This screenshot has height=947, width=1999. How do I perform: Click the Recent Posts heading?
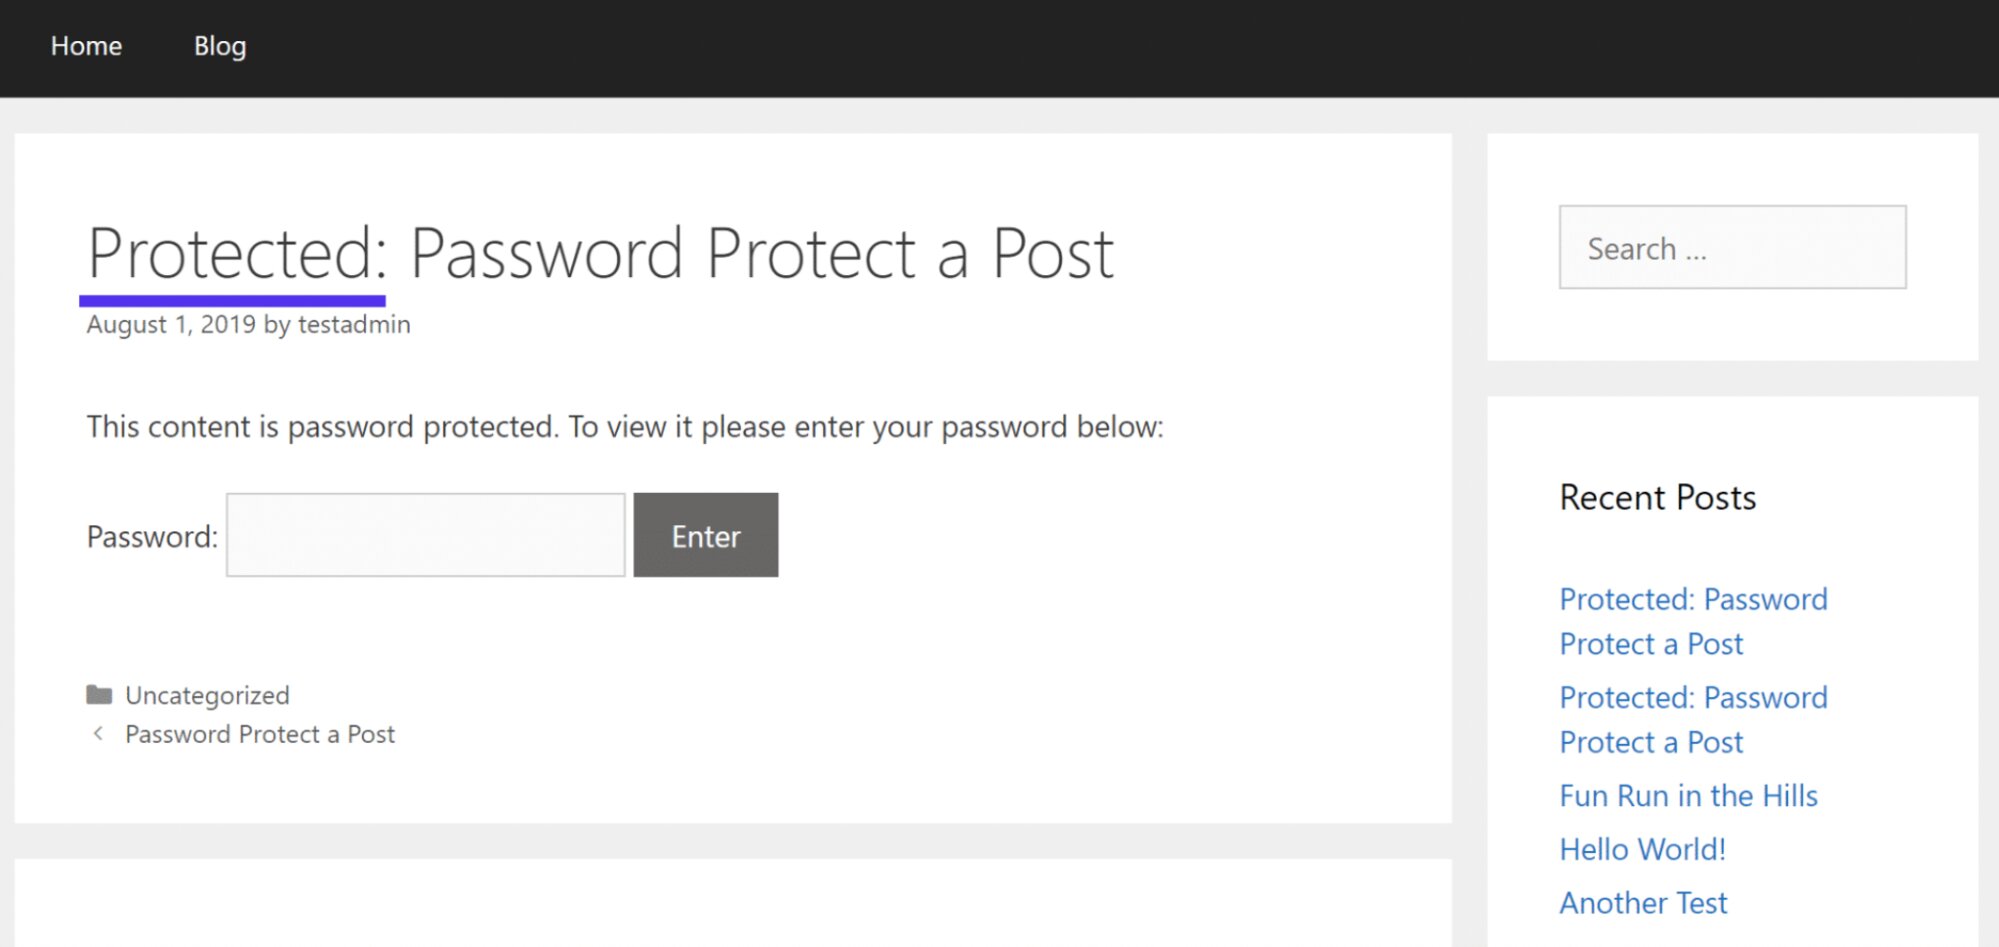[1657, 497]
